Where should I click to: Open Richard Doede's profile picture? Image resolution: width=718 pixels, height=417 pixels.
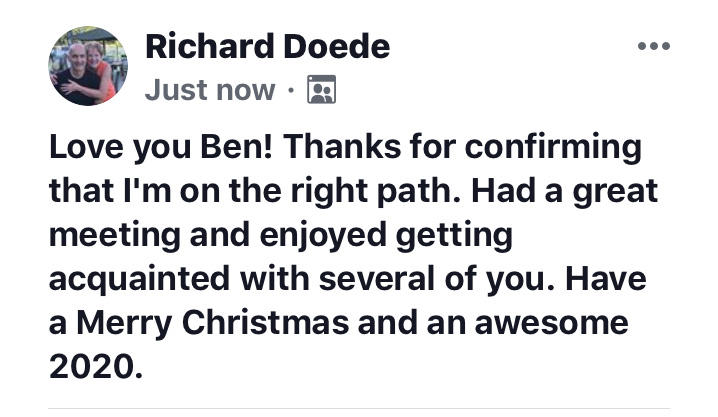88,66
